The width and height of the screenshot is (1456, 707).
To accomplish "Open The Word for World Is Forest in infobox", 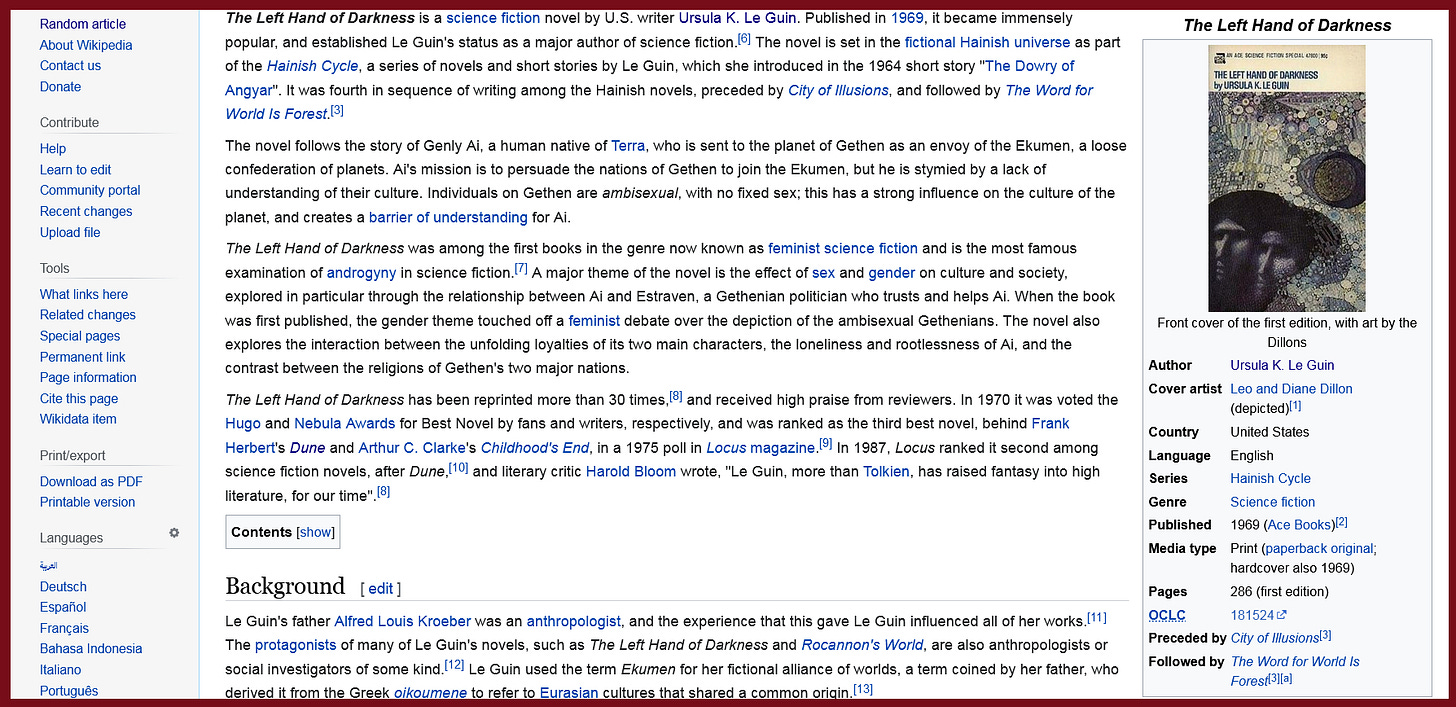I will [1295, 670].
